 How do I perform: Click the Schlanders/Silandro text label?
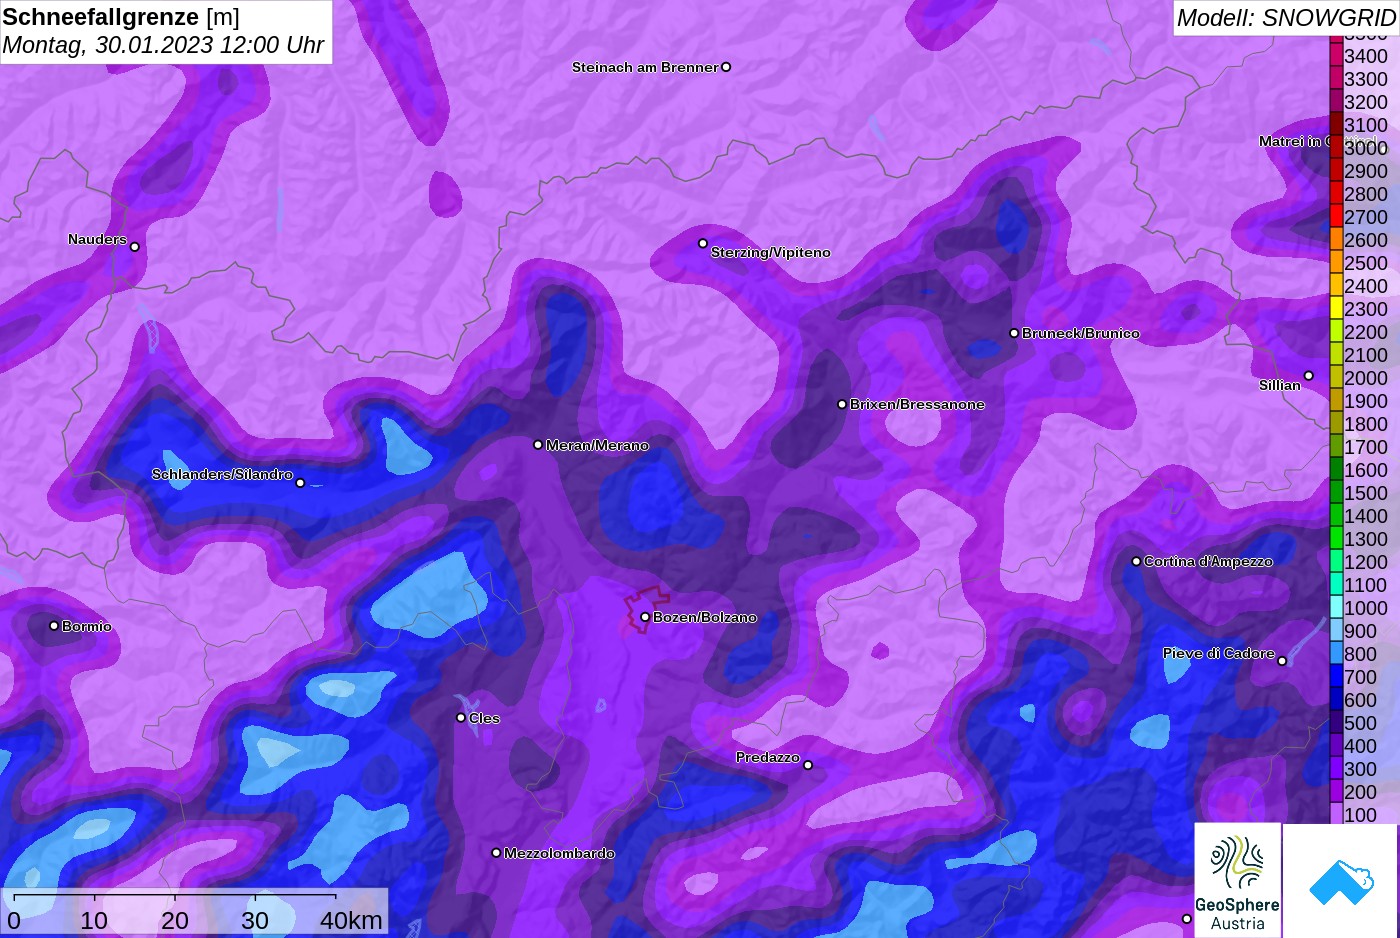[222, 474]
